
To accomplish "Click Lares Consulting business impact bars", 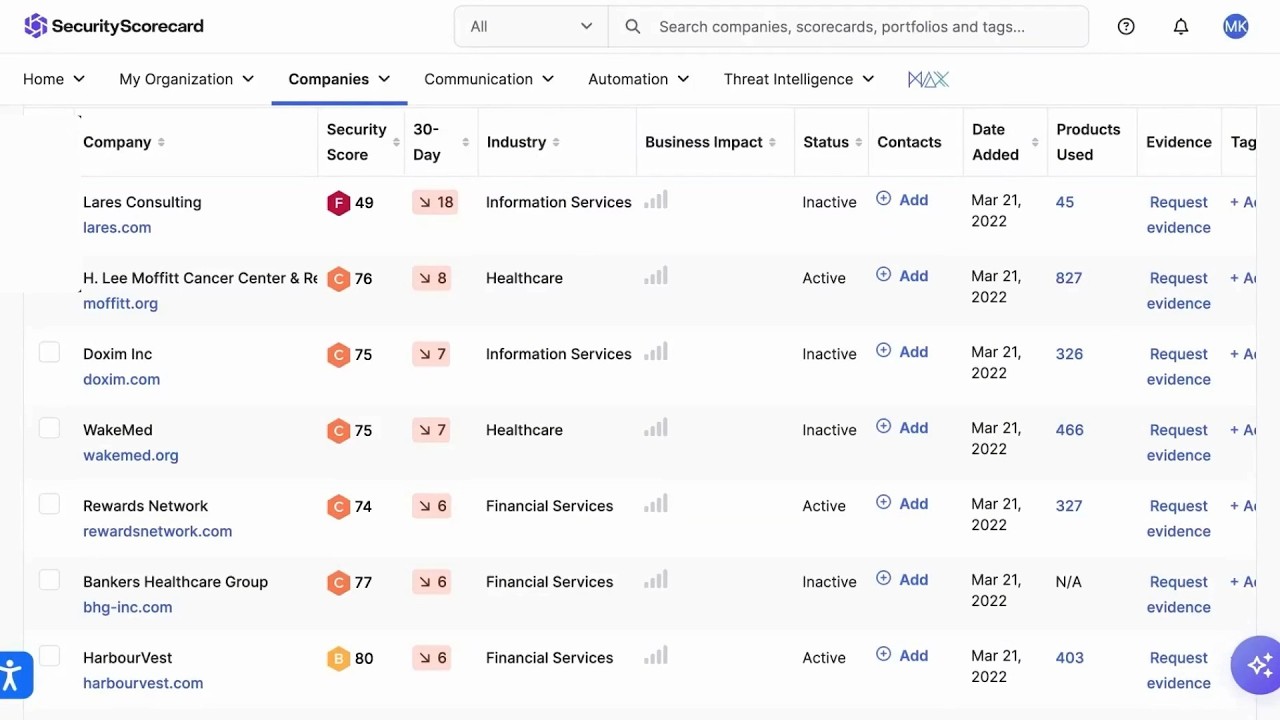I will (656, 201).
